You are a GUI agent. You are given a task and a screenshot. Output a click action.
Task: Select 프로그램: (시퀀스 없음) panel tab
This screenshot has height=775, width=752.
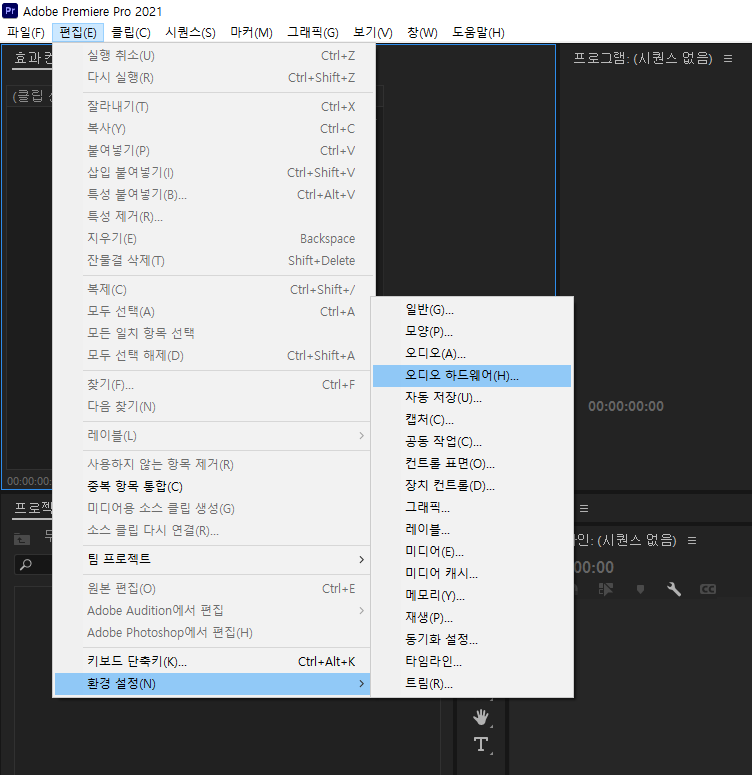tap(643, 58)
